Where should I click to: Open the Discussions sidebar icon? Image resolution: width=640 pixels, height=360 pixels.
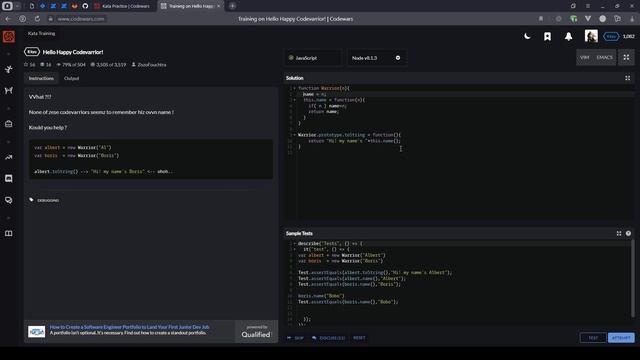pyautogui.click(x=9, y=200)
